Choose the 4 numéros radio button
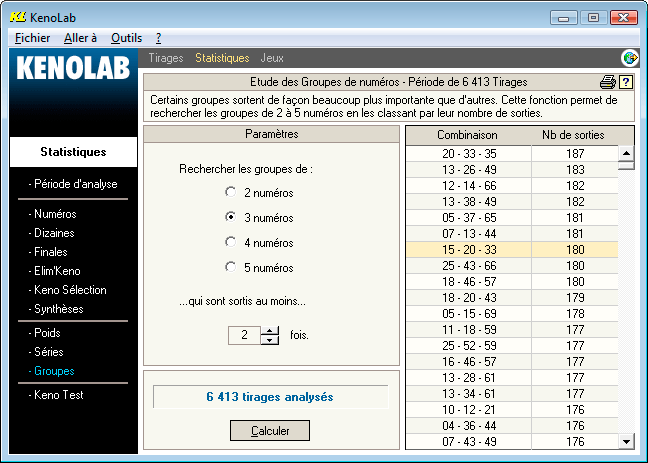Viewport: 648px width, 463px height. coord(231,242)
